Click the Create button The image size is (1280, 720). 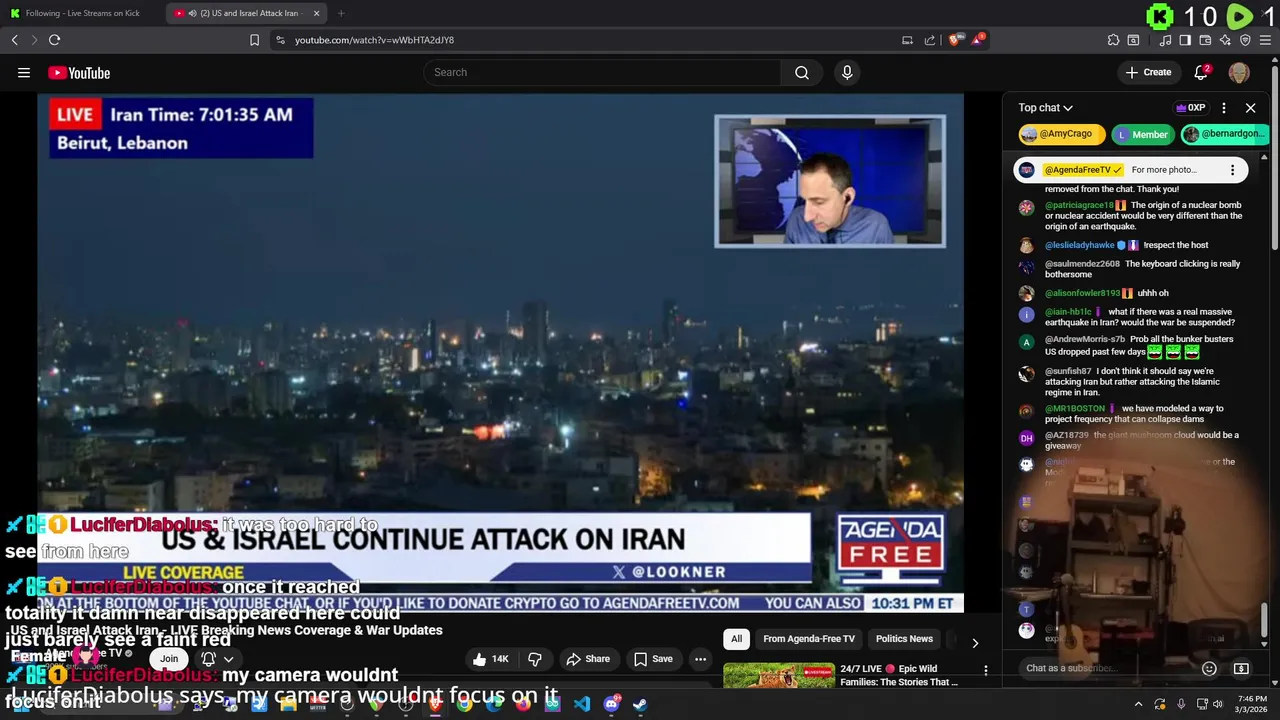coord(1148,72)
